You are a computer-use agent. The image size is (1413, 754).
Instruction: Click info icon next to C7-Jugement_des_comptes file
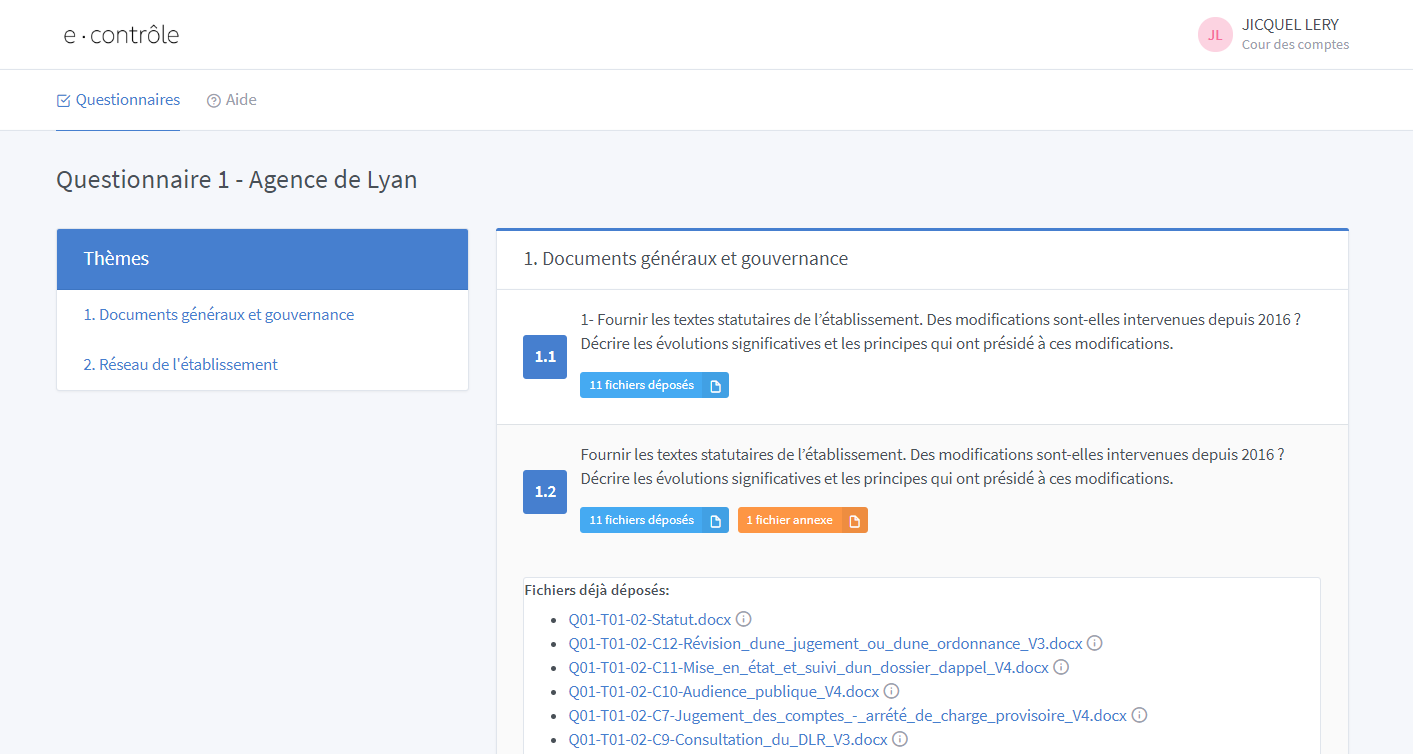[1139, 715]
